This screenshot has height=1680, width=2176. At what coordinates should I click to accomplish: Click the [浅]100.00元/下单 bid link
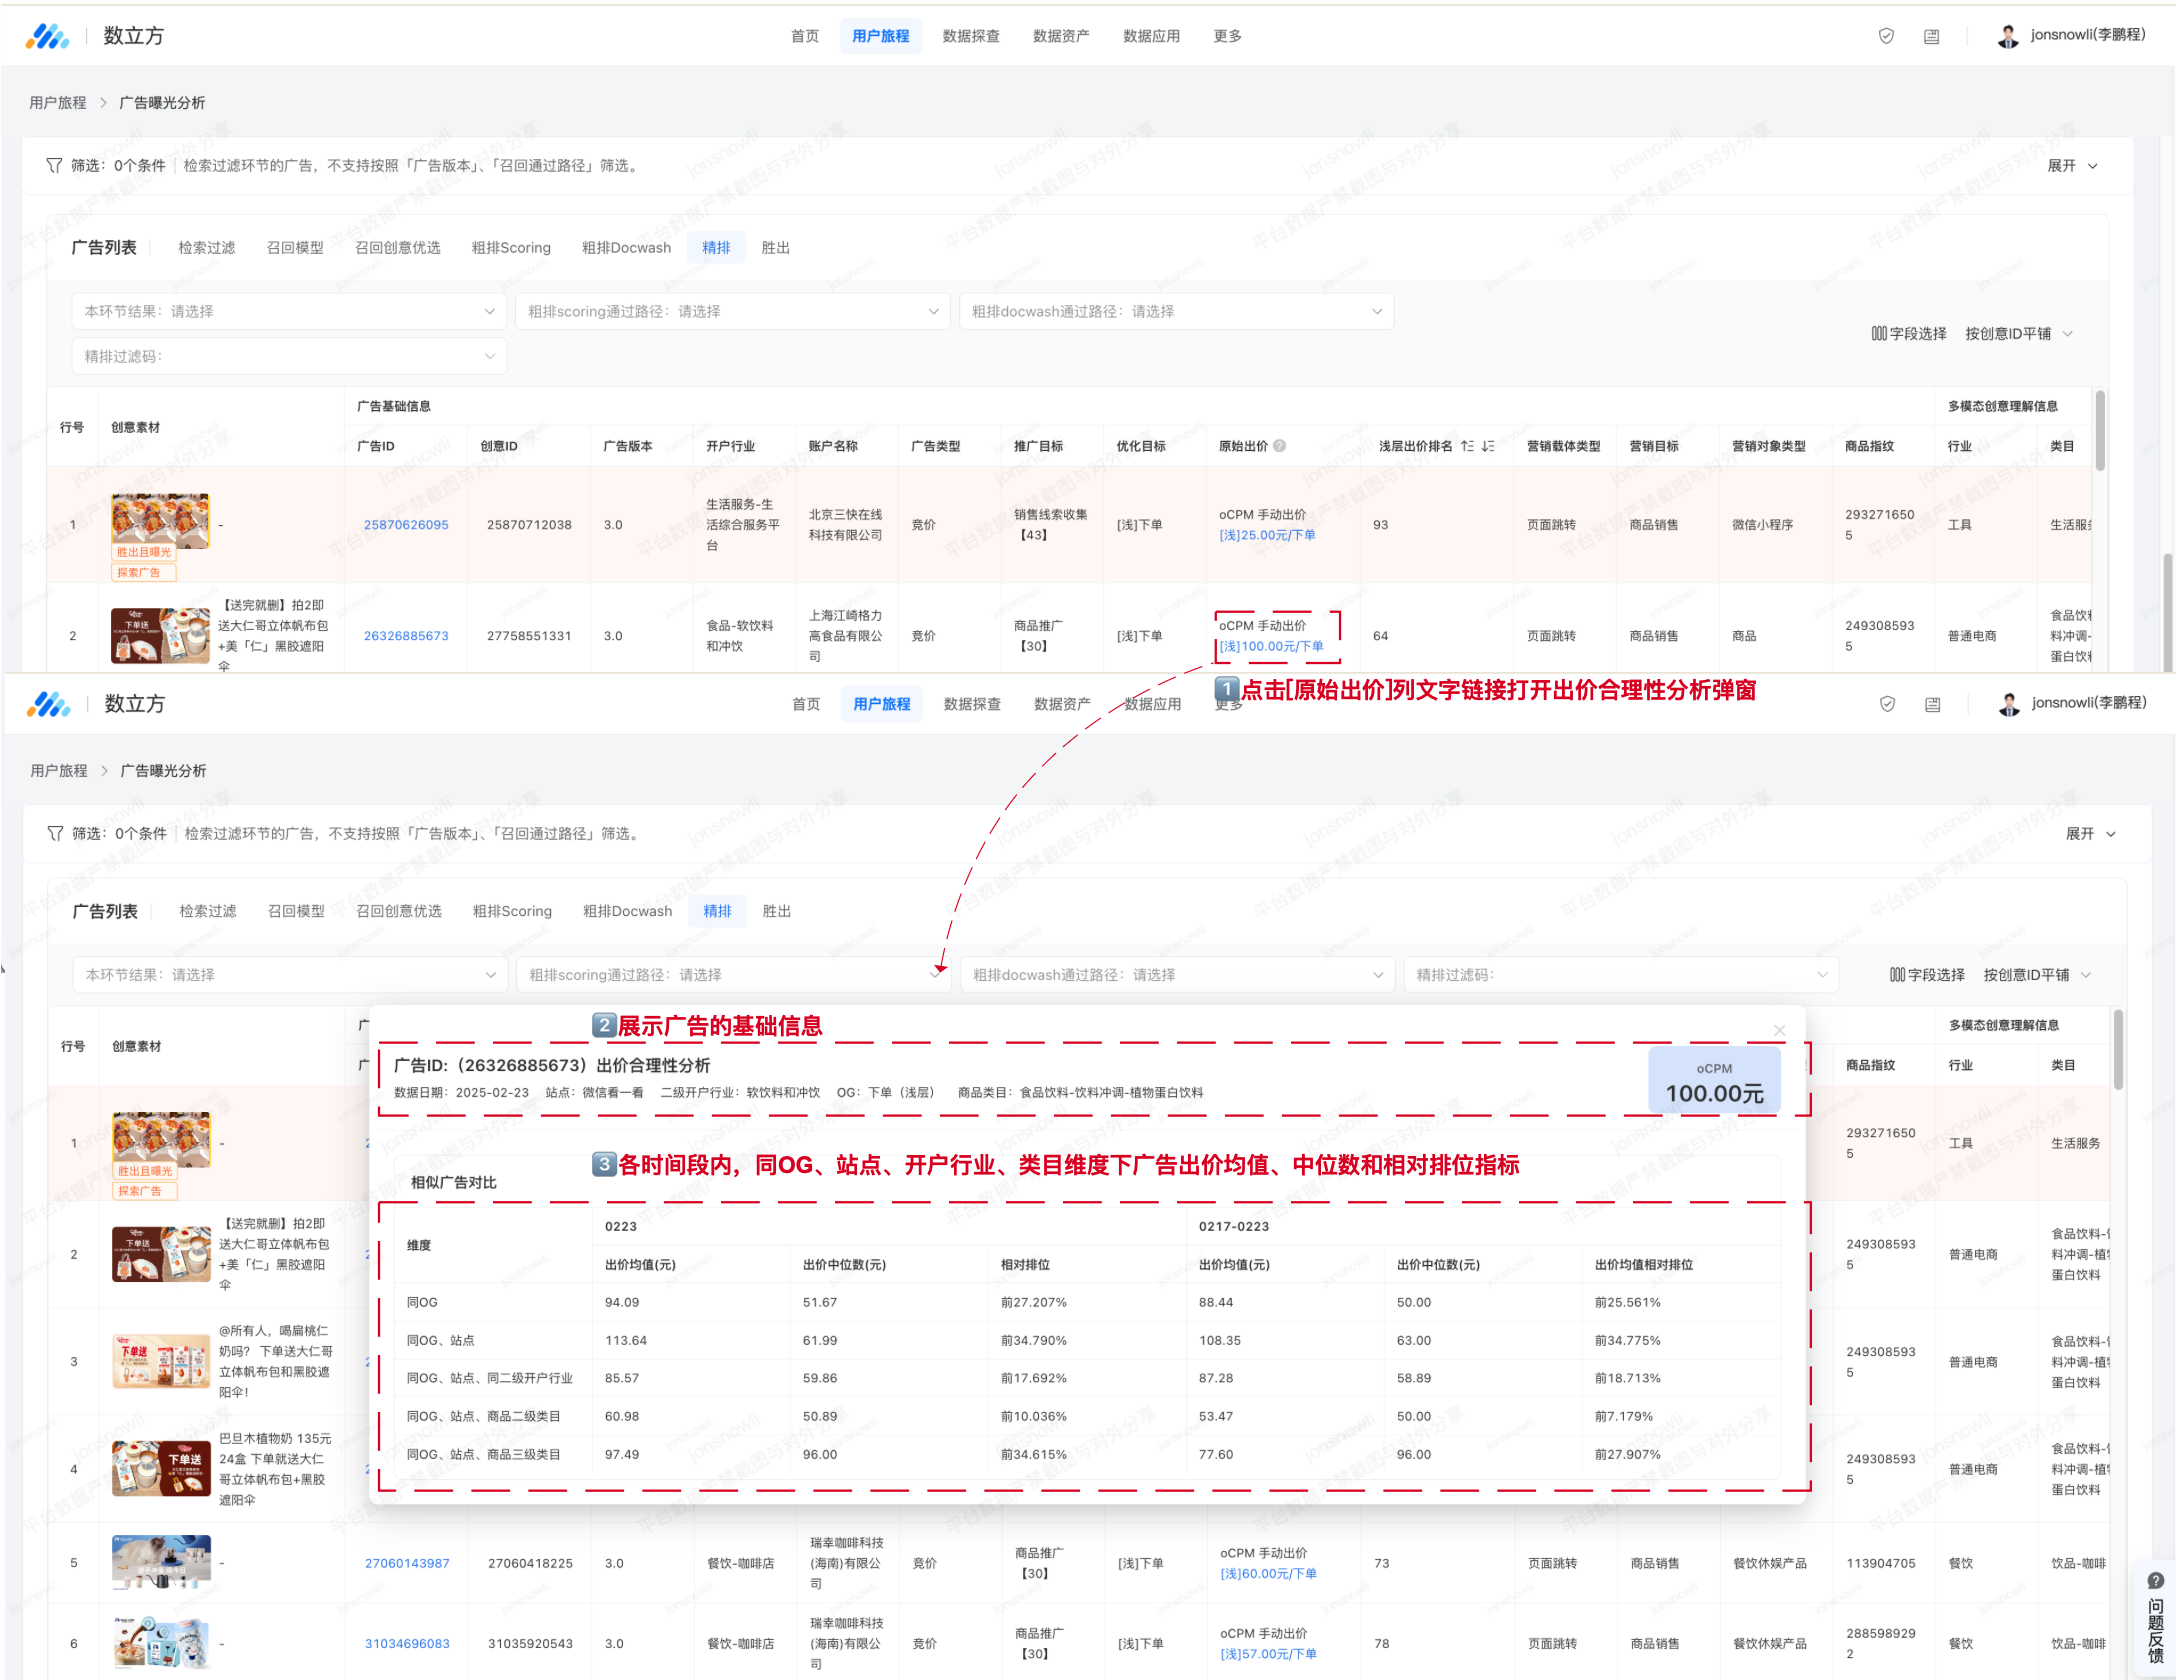pyautogui.click(x=1270, y=646)
